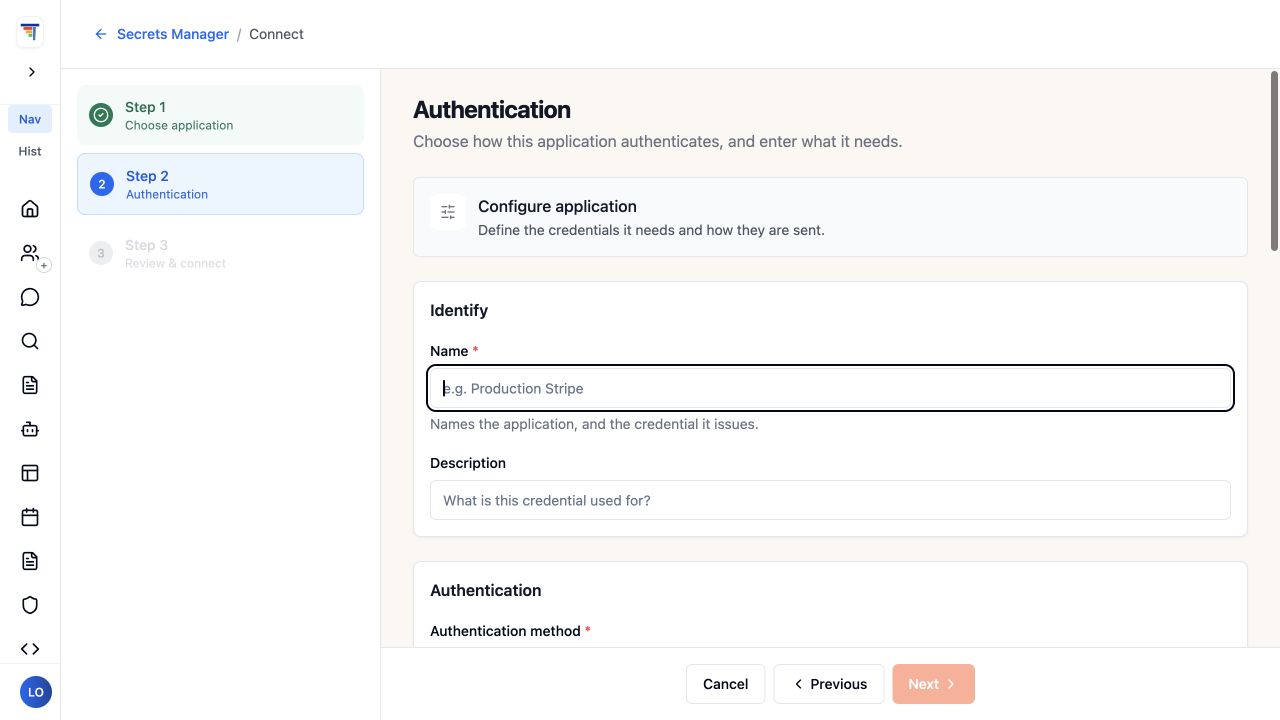Click the Cancel button

tap(726, 684)
